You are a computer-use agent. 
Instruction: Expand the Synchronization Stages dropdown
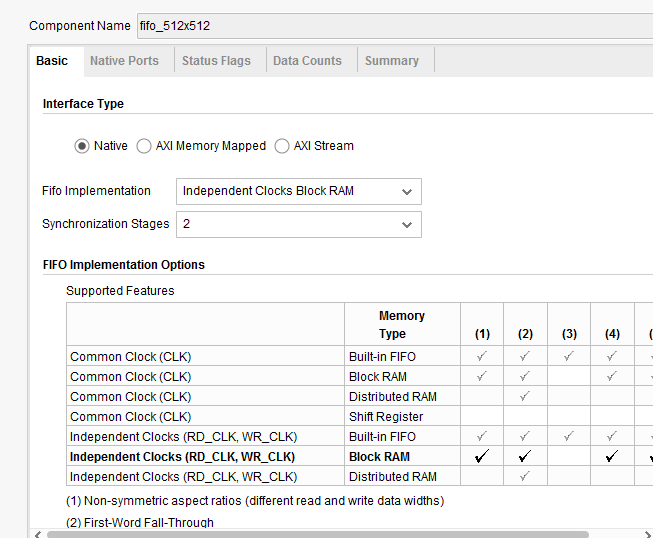point(298,224)
